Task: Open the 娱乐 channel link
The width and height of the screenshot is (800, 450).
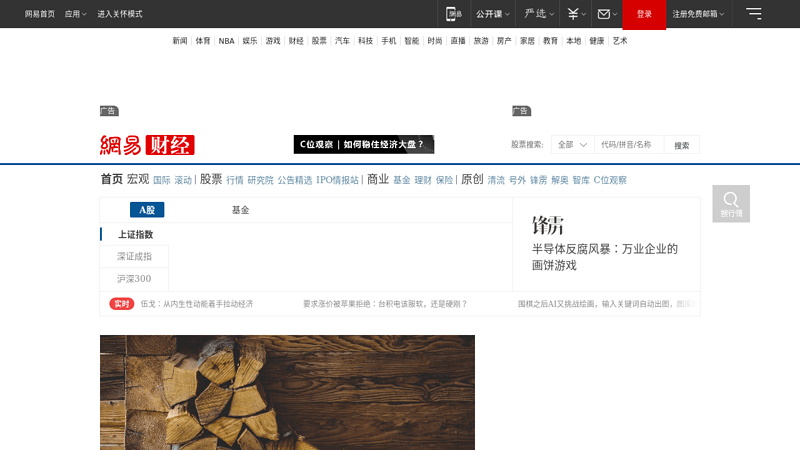Action: click(x=249, y=41)
